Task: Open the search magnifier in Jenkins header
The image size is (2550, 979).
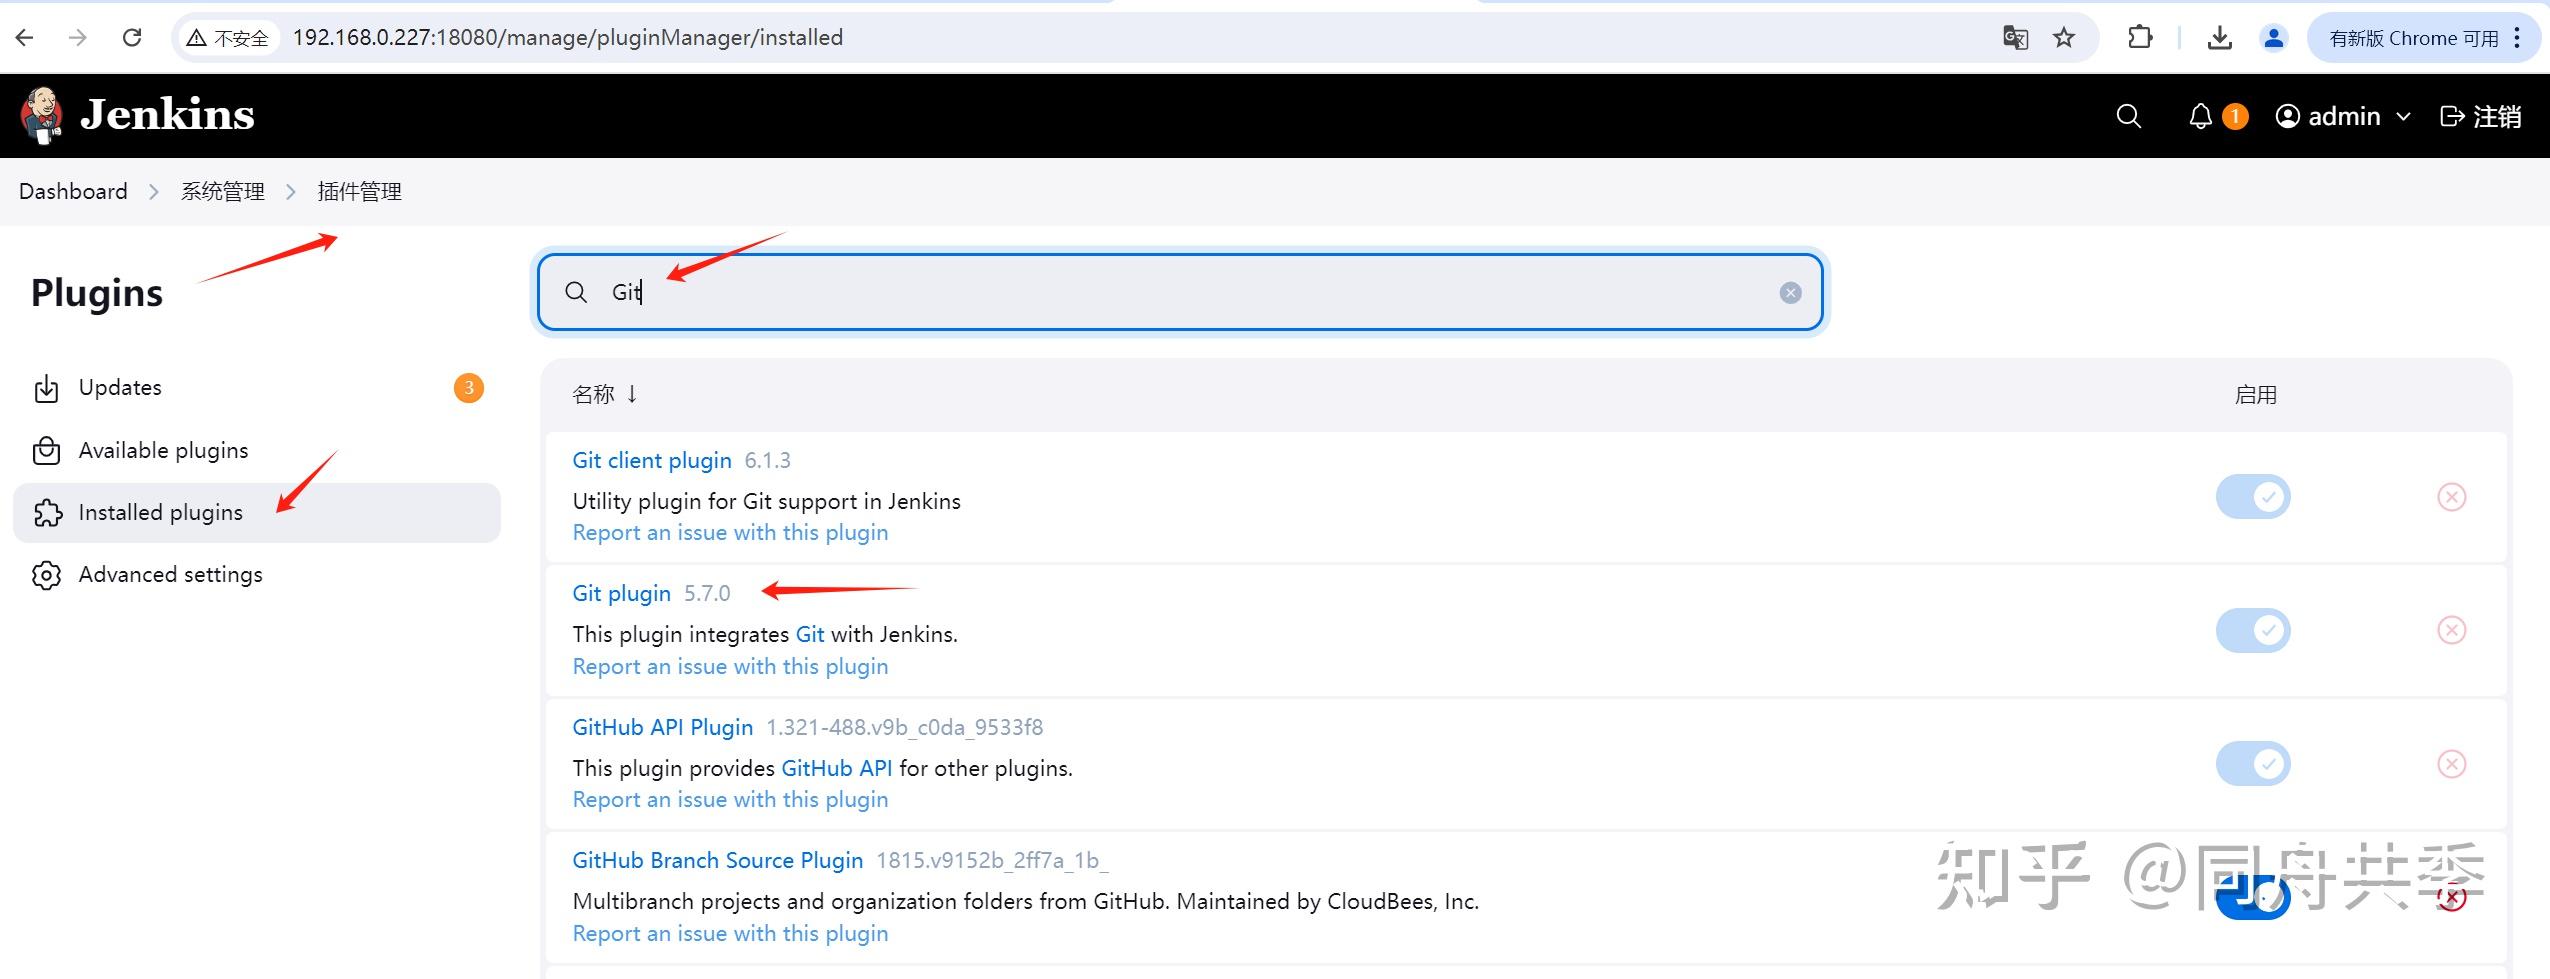Action: click(2128, 115)
